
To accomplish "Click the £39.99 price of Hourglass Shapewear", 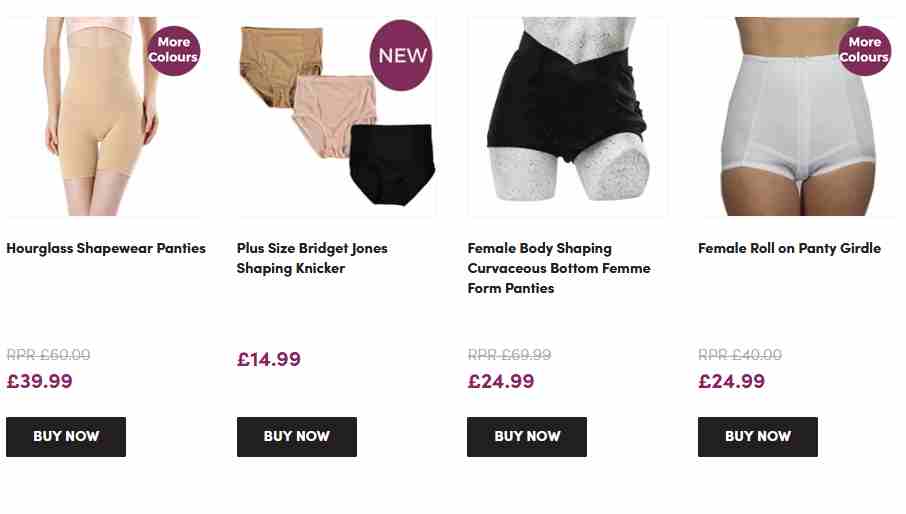I will 39,381.
